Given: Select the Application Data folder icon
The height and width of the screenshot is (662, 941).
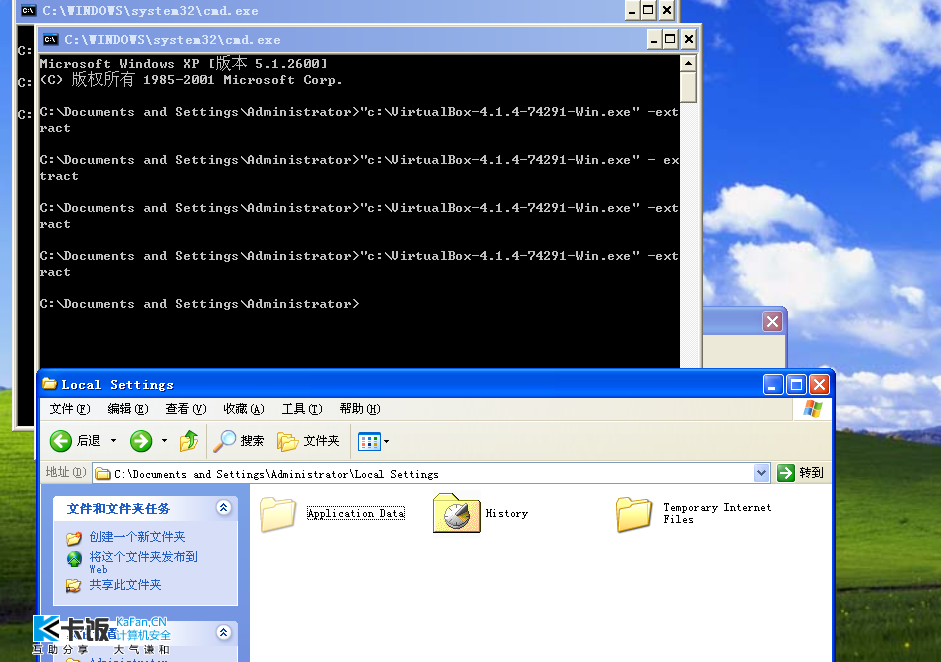Looking at the screenshot, I should 278,514.
